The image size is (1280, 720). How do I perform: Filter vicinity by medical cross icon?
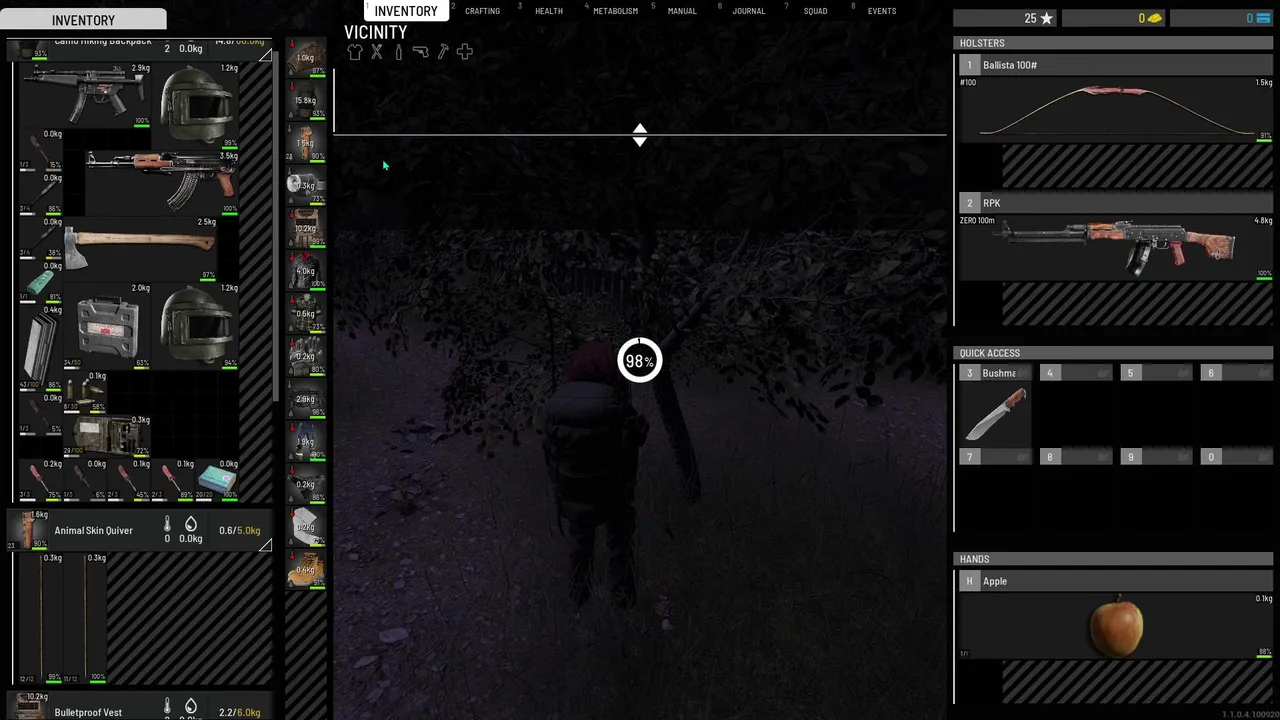464,52
